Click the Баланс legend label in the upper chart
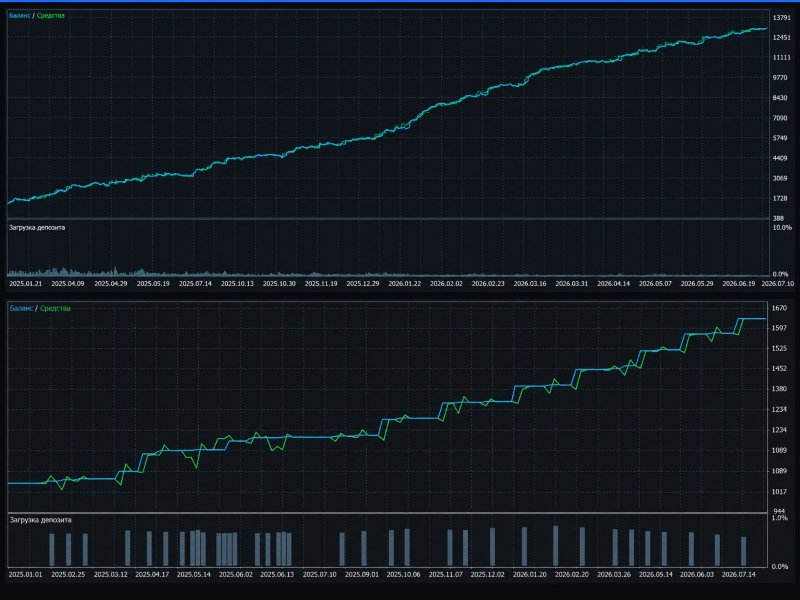 [20, 16]
